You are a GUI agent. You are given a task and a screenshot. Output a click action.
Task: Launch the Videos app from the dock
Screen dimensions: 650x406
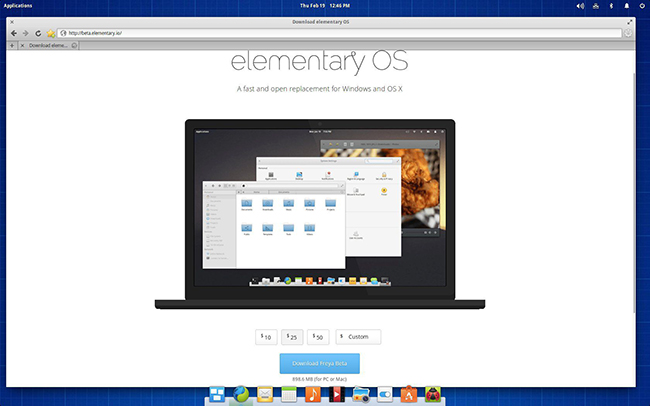(x=337, y=394)
